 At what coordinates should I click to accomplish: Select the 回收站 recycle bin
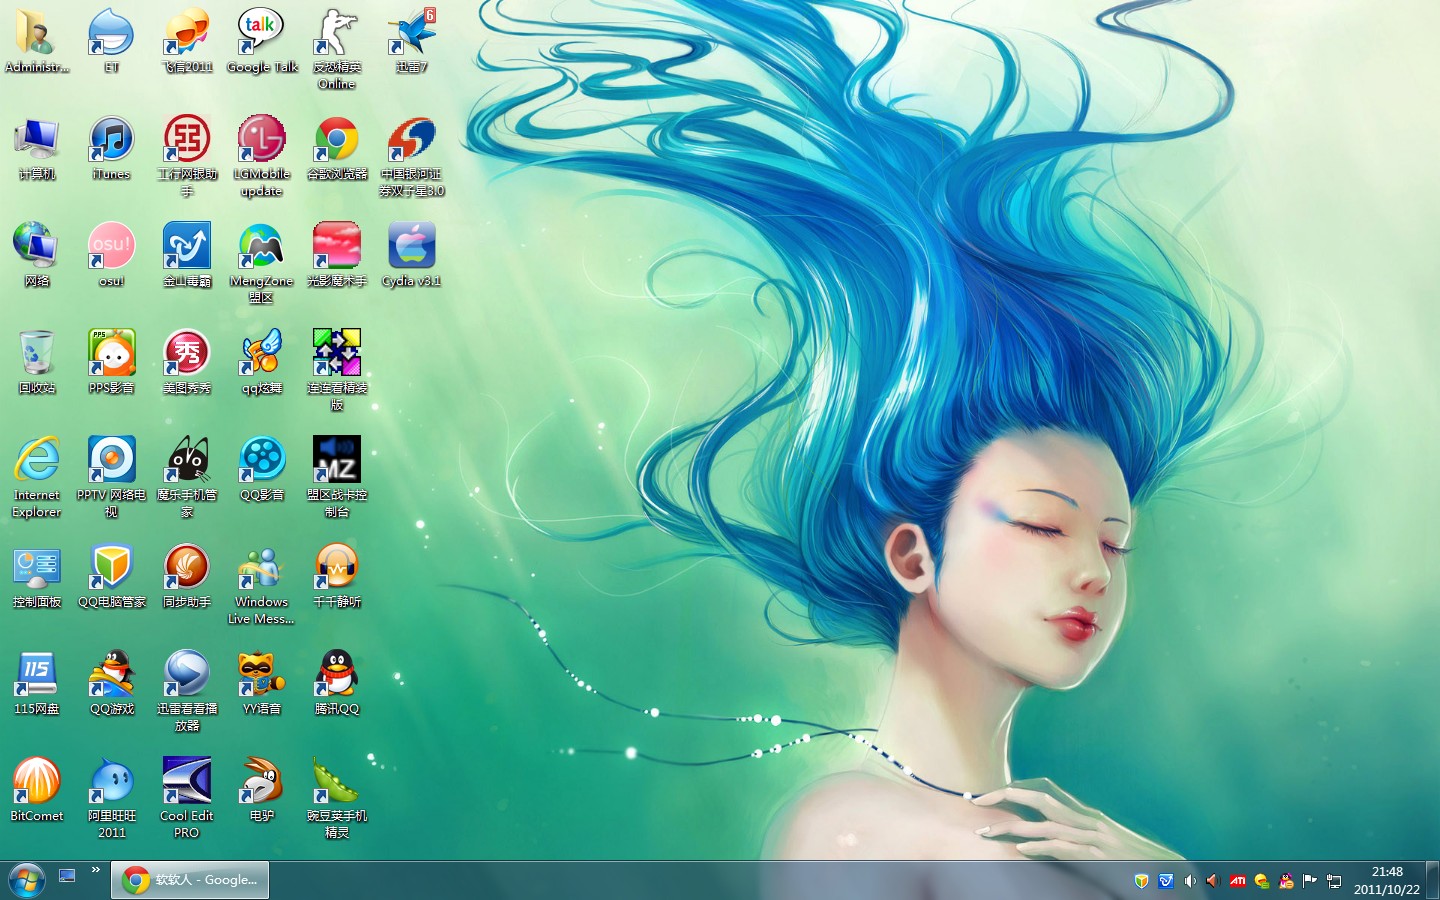tap(37, 363)
